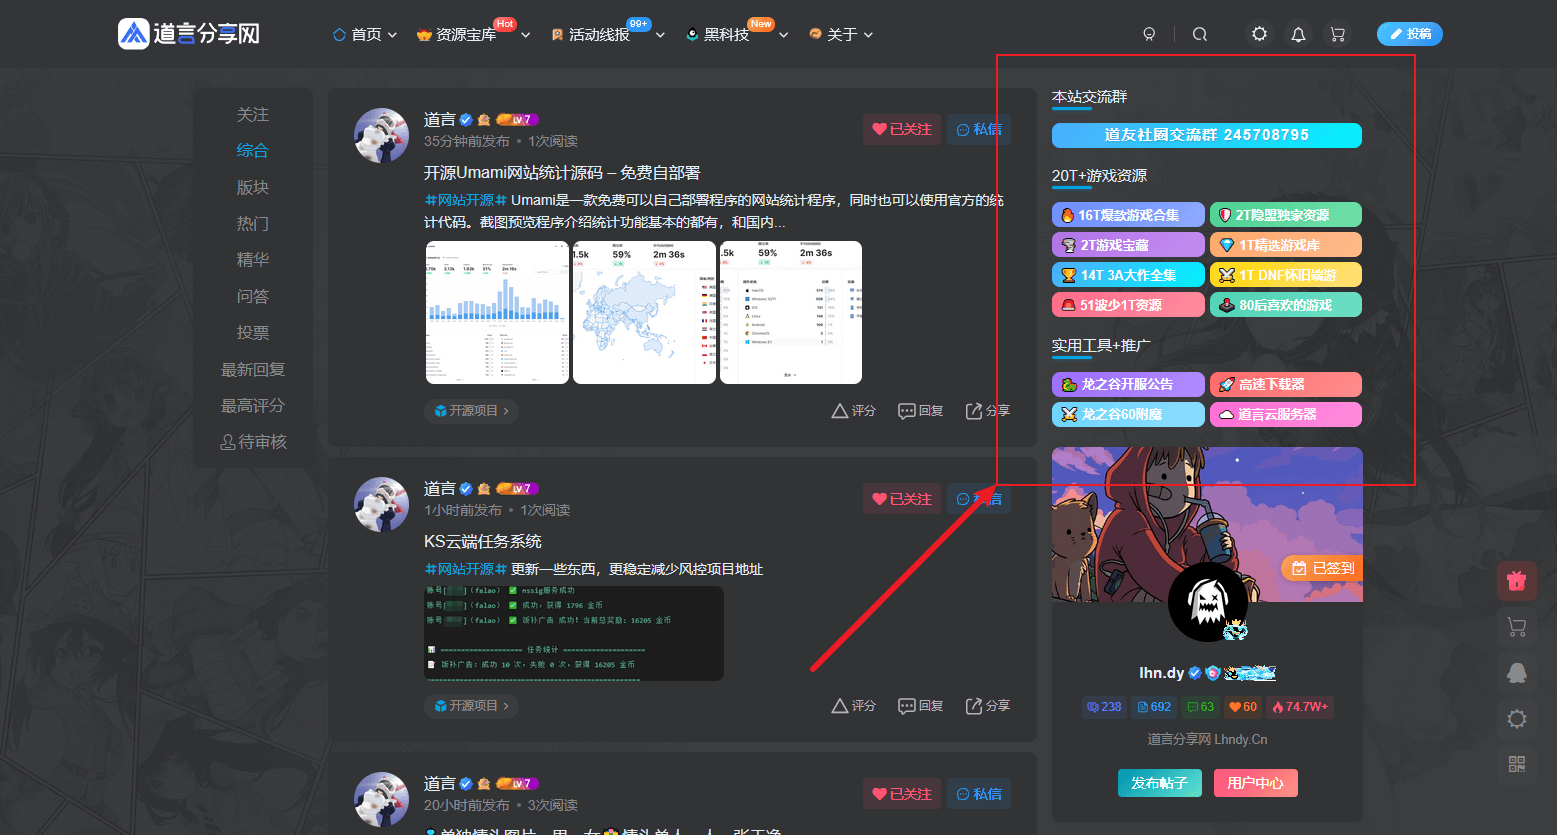The height and width of the screenshot is (835, 1557).
Task: Open the search icon in the header
Action: coord(1199,33)
